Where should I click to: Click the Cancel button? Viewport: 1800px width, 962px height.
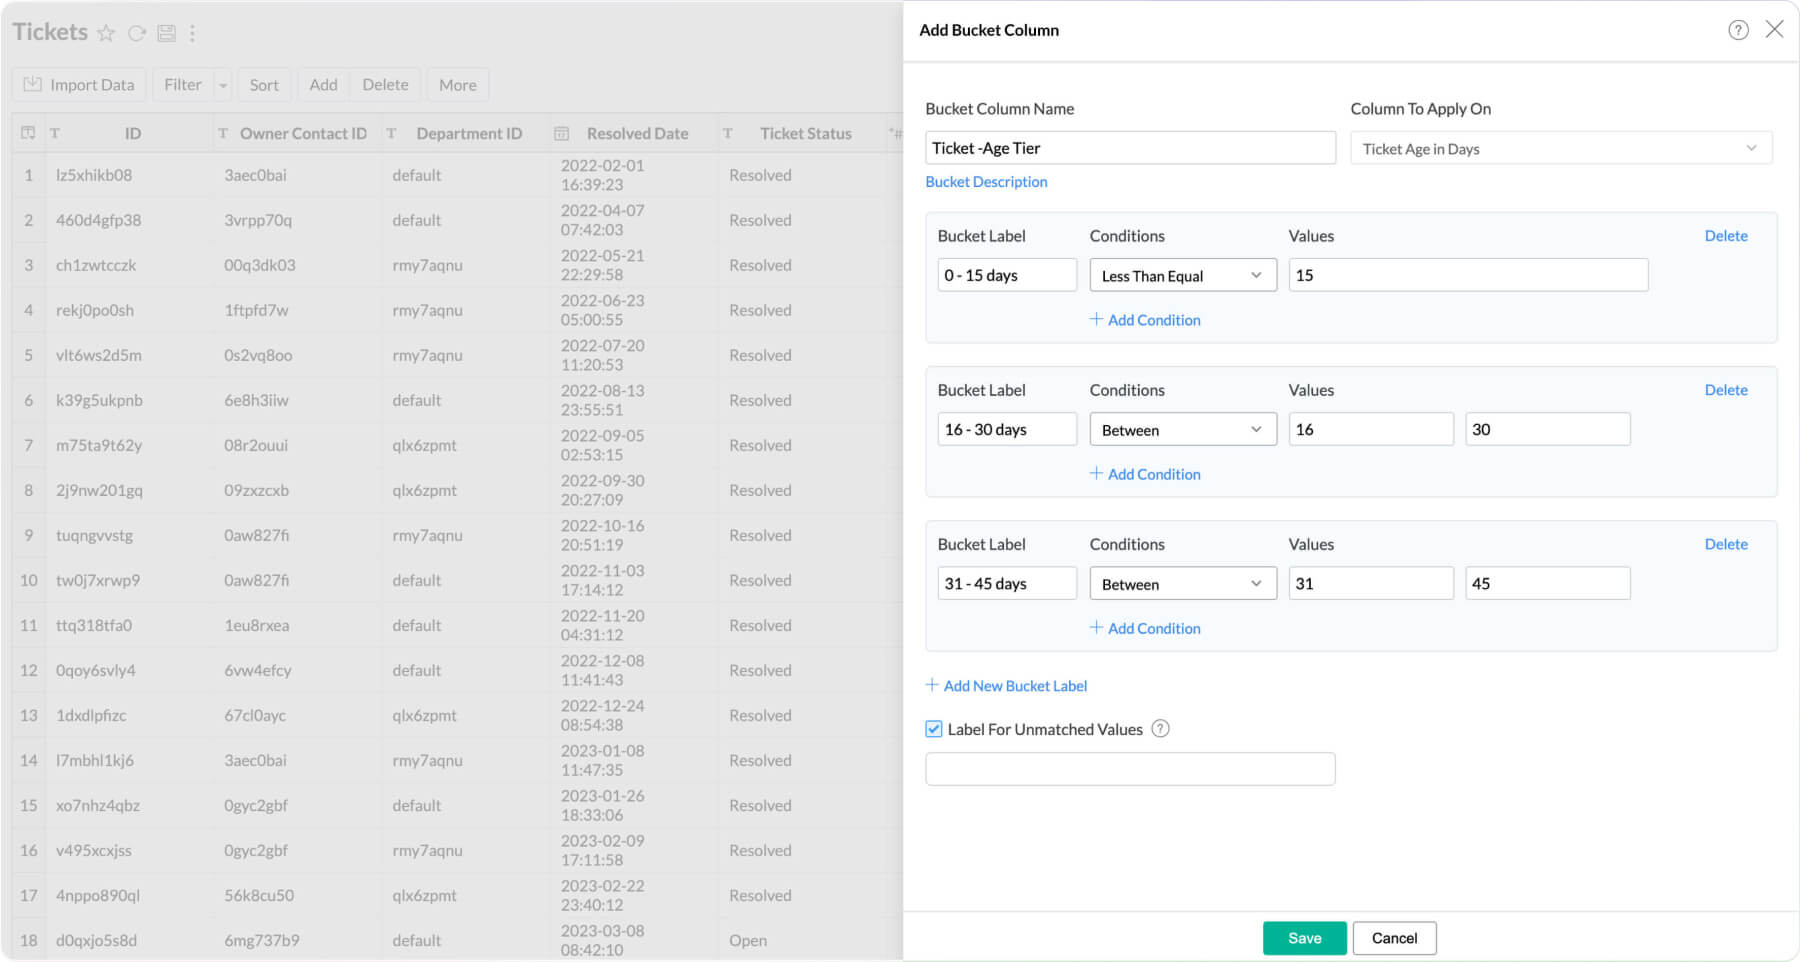pyautogui.click(x=1394, y=938)
